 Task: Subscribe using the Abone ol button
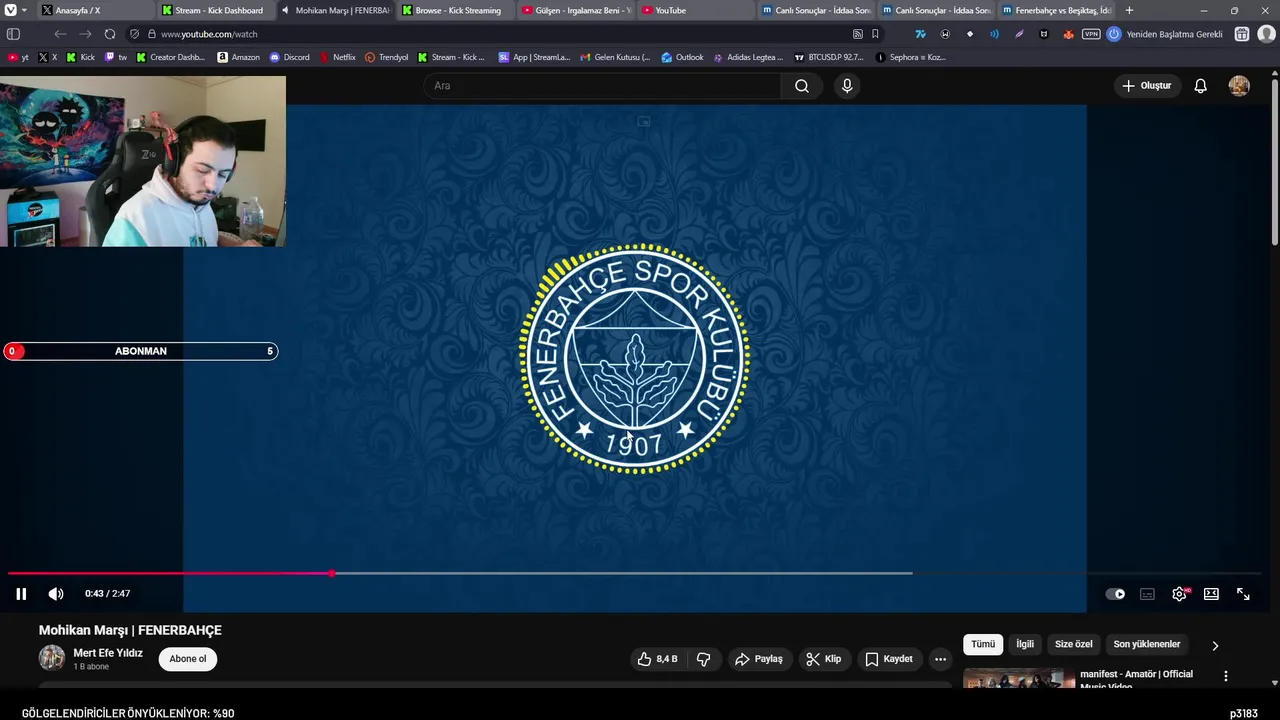[188, 659]
